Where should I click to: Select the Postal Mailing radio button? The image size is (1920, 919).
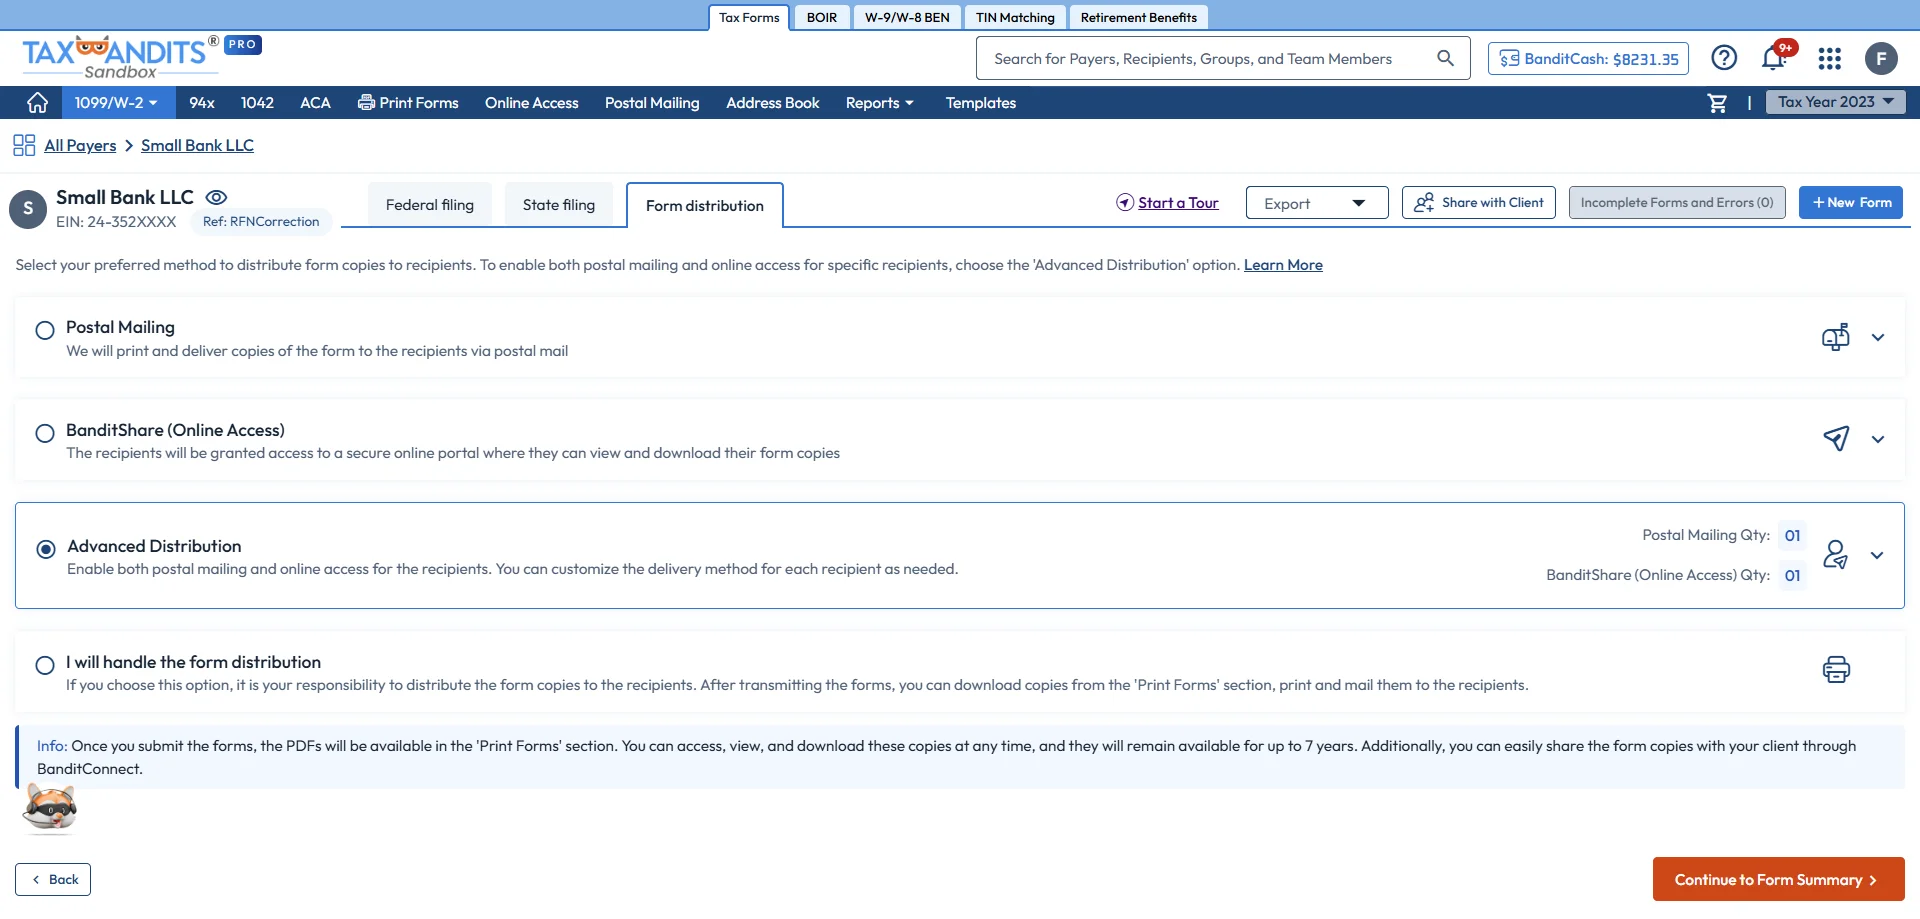point(45,330)
